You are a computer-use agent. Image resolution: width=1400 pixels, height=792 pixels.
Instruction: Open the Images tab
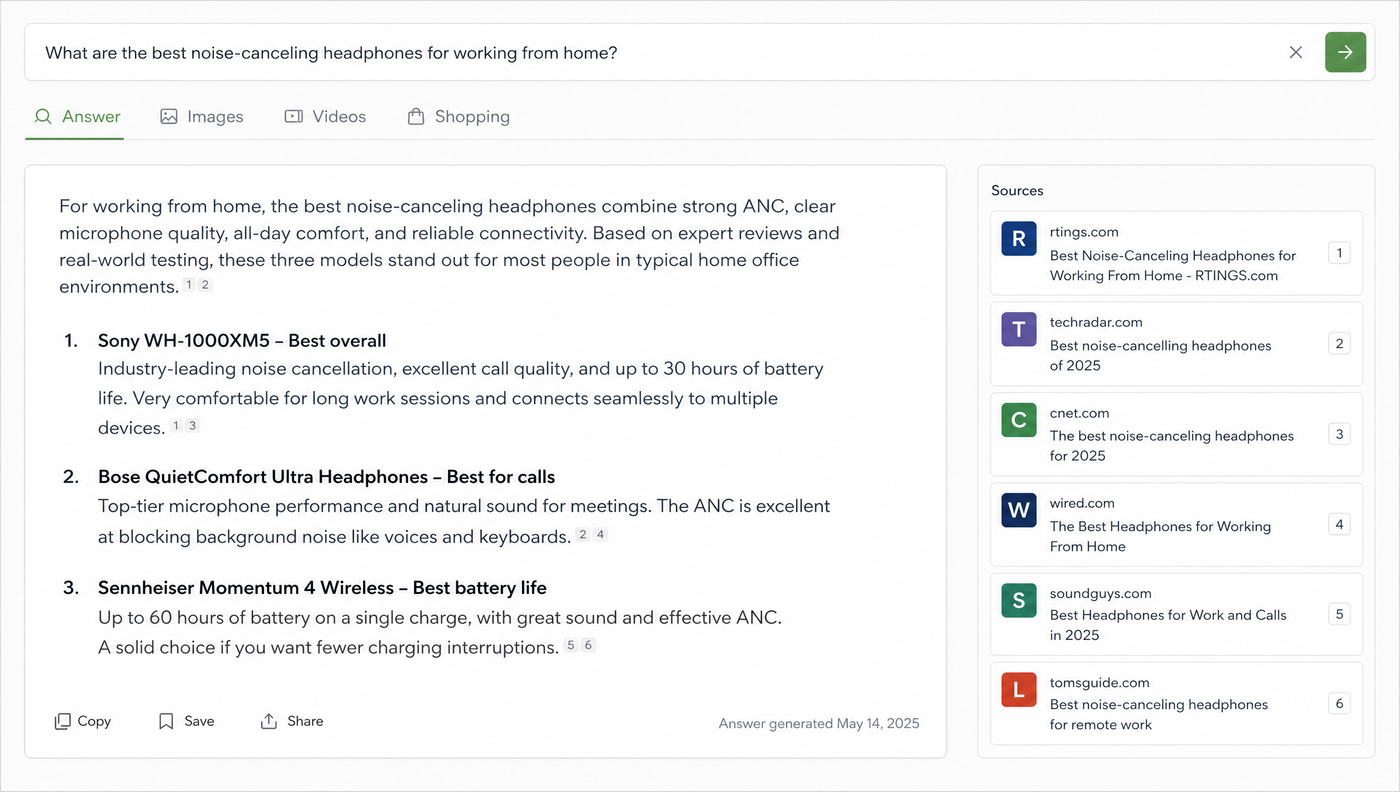coord(202,116)
